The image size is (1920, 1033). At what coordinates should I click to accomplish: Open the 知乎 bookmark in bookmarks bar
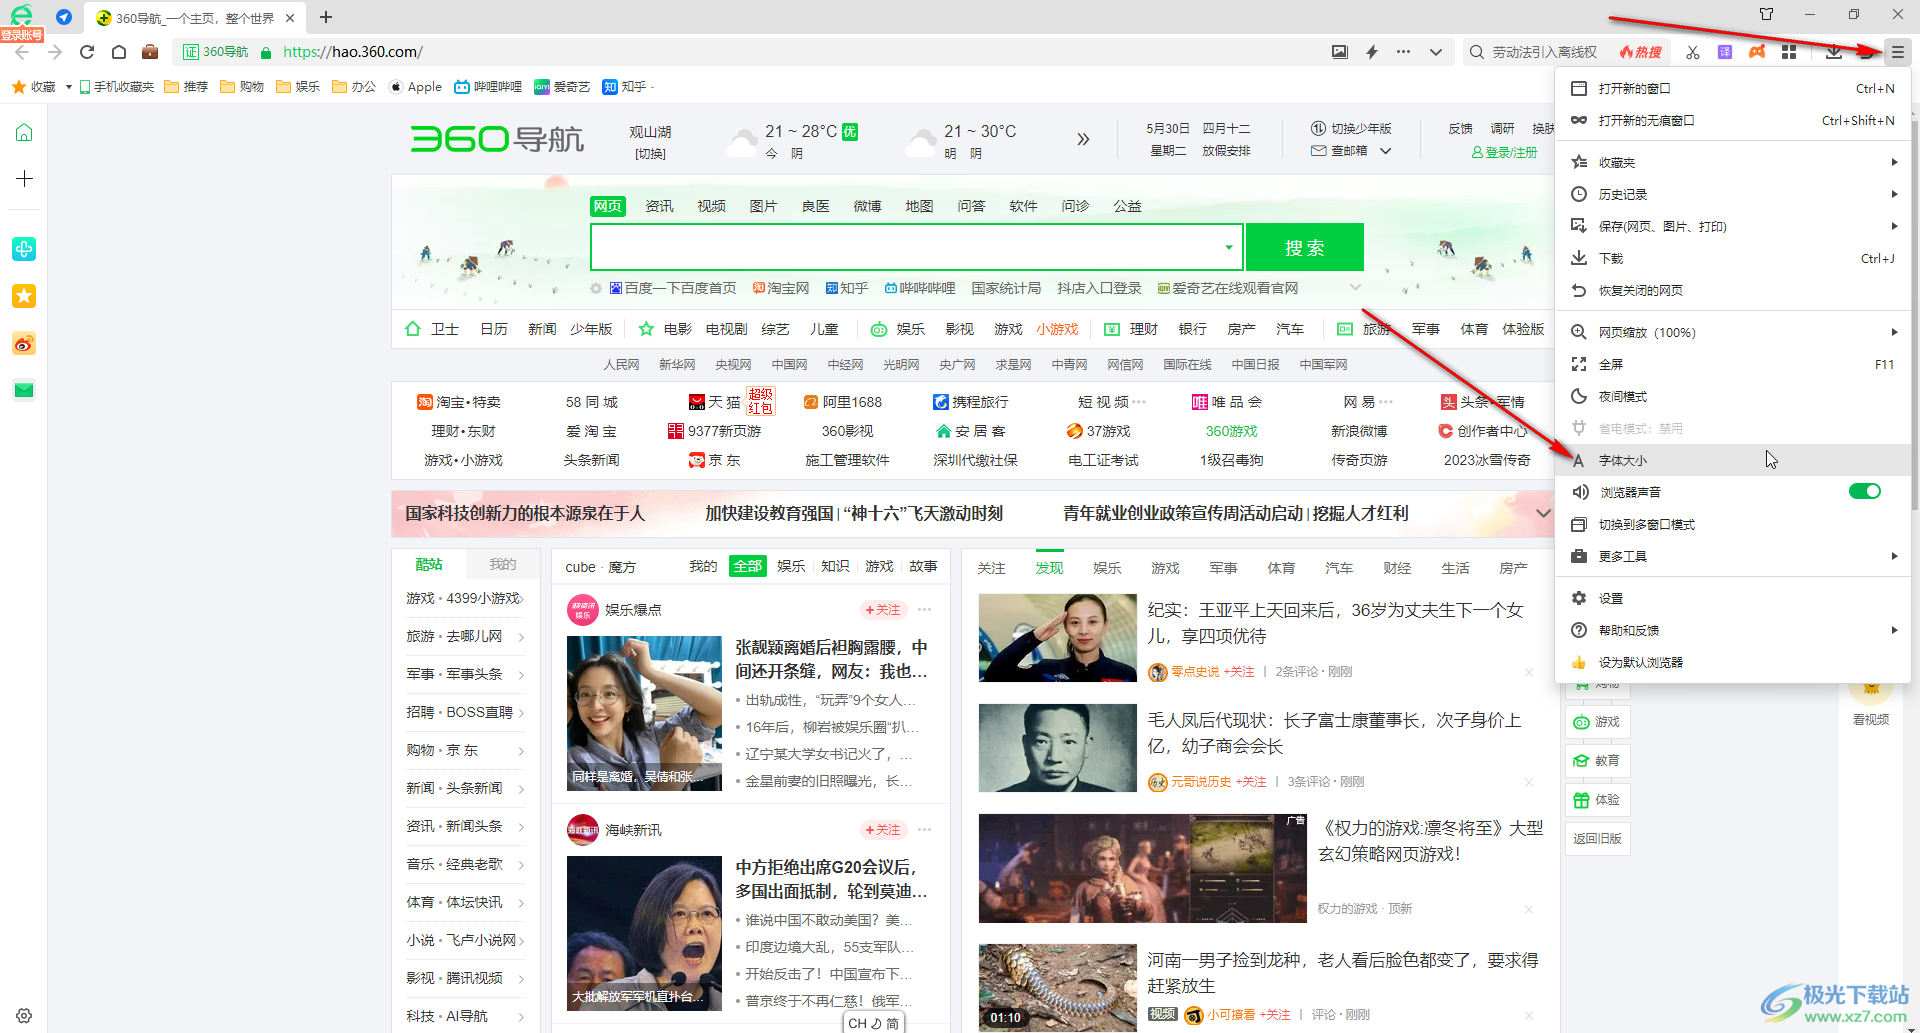(625, 87)
